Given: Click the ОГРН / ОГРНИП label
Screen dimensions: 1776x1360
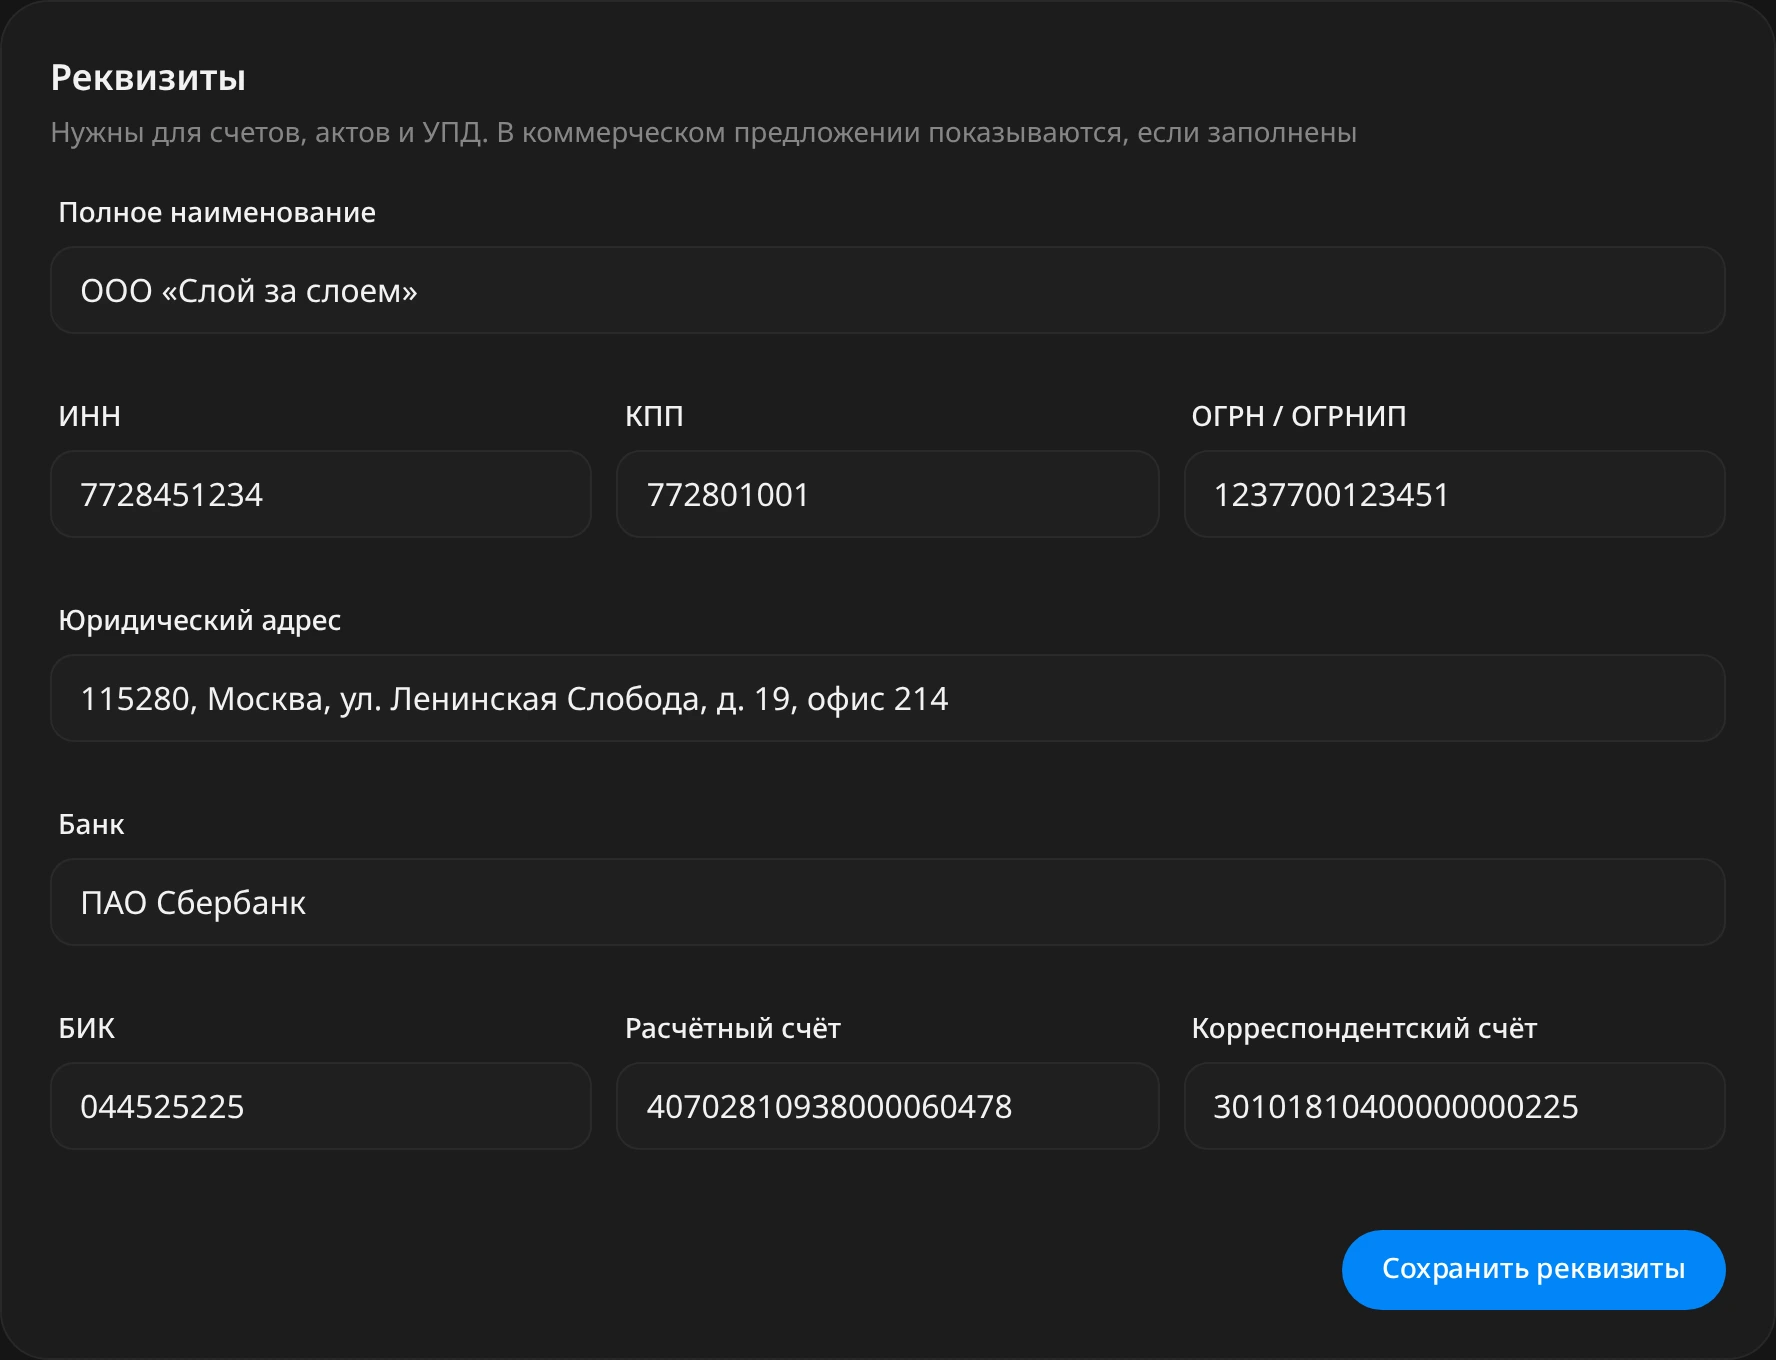Looking at the screenshot, I should 1299,416.
